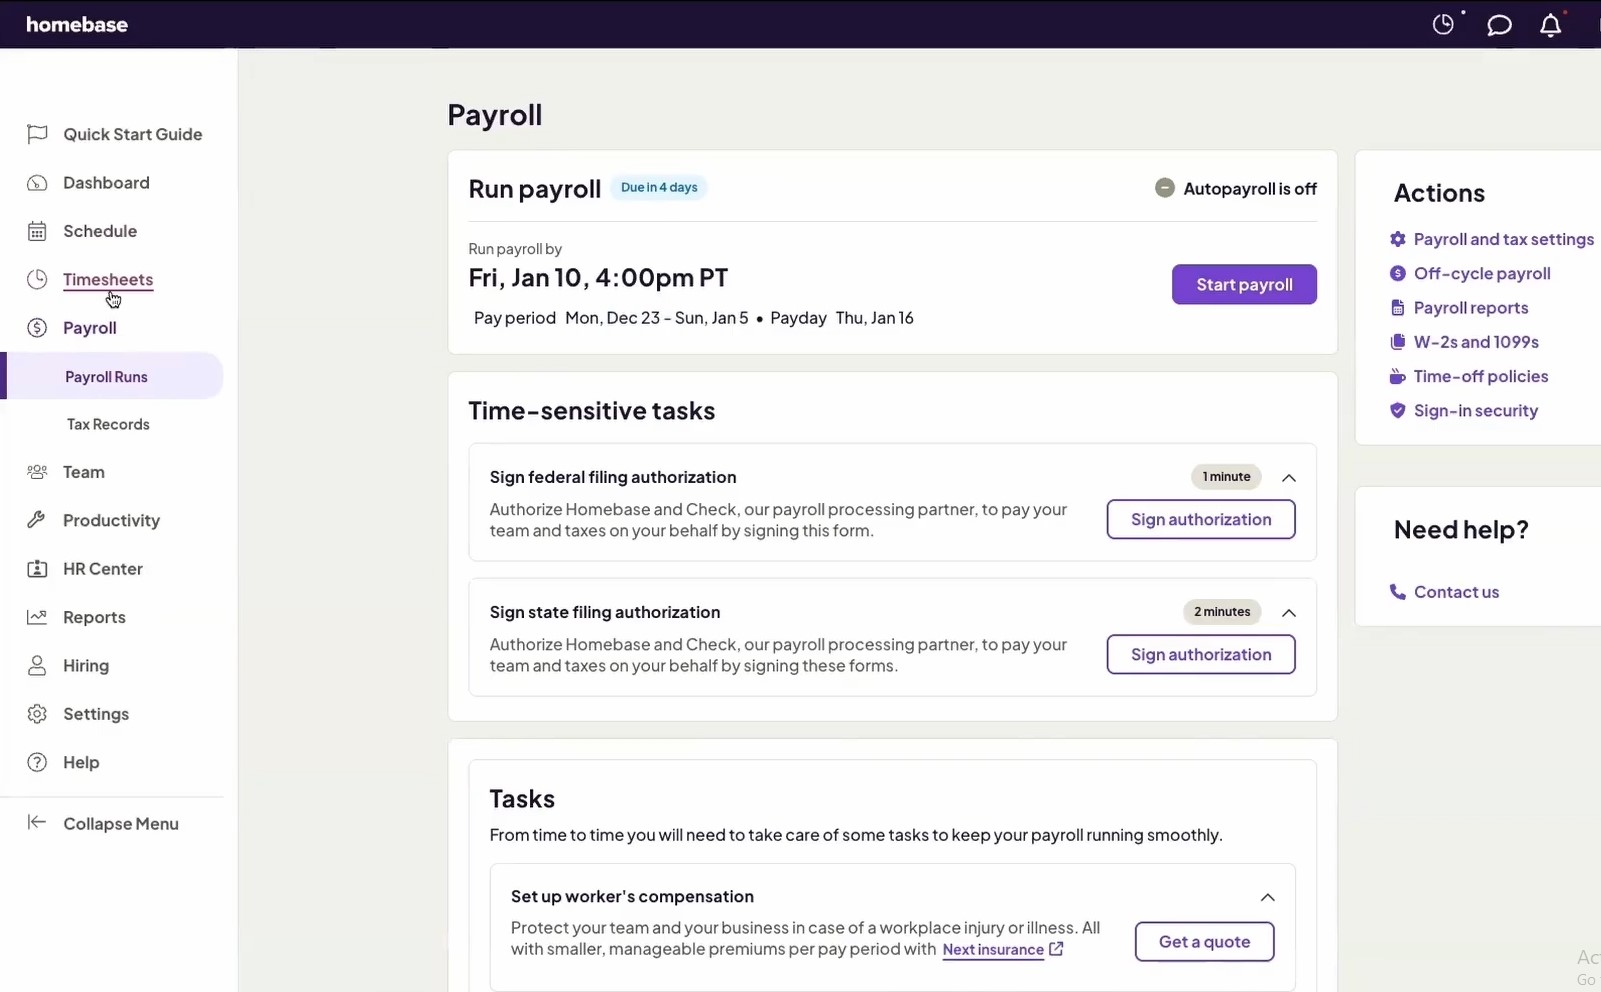Viewport: 1601px width, 992px height.
Task: Select the Schedule calendar icon in sidebar
Action: point(36,230)
